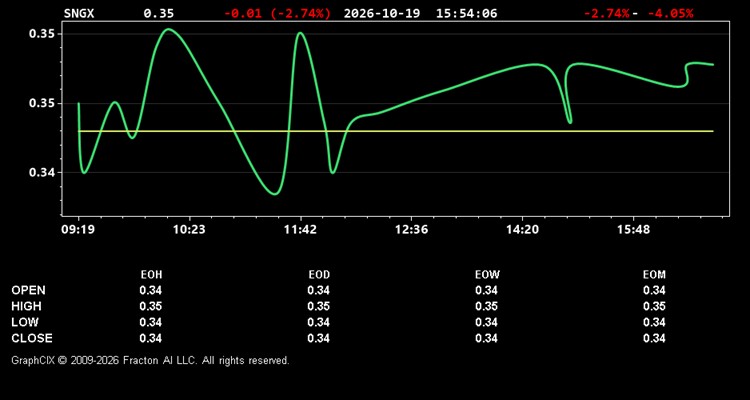
Task: Select the EOW HIGH value 0.35
Action: (x=486, y=306)
